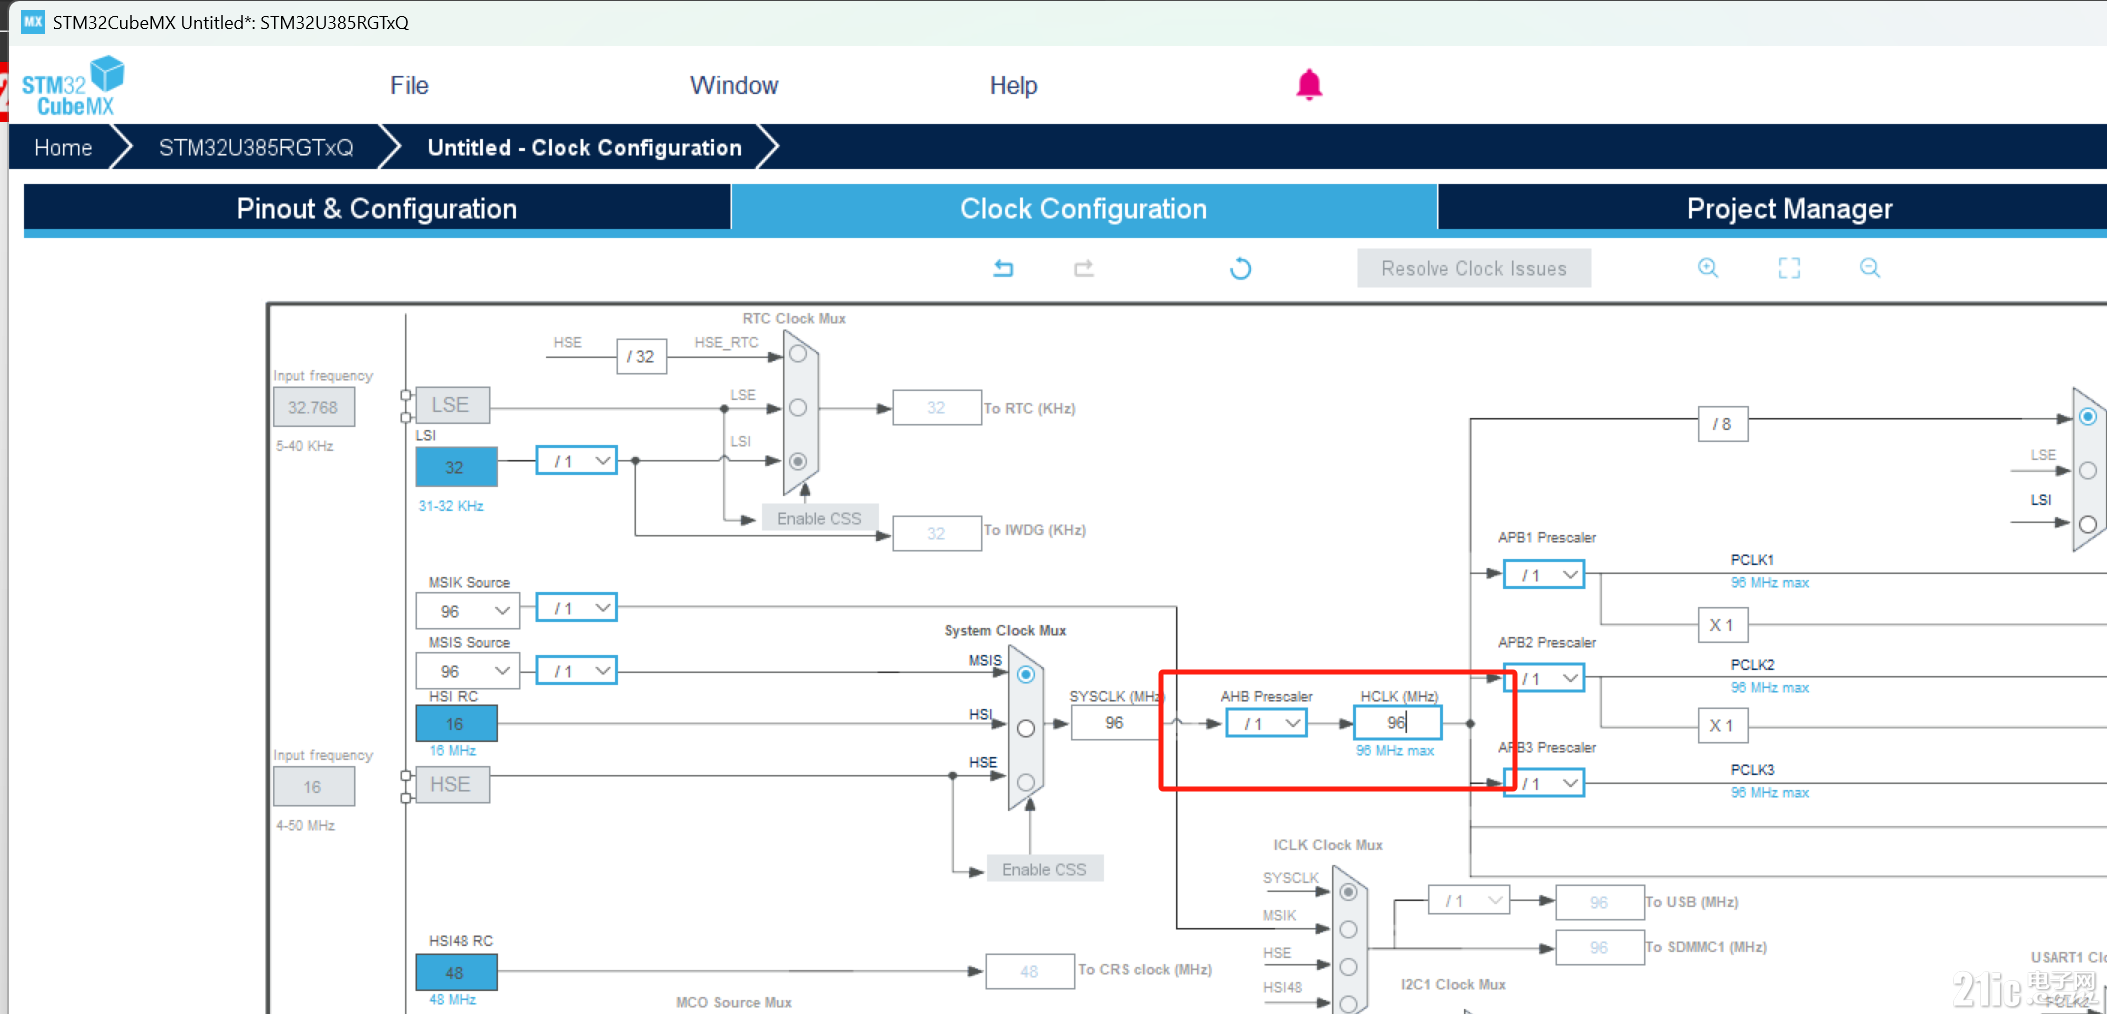Switch to Pinout & Configuration tab
This screenshot has width=2107, height=1014.
click(377, 208)
